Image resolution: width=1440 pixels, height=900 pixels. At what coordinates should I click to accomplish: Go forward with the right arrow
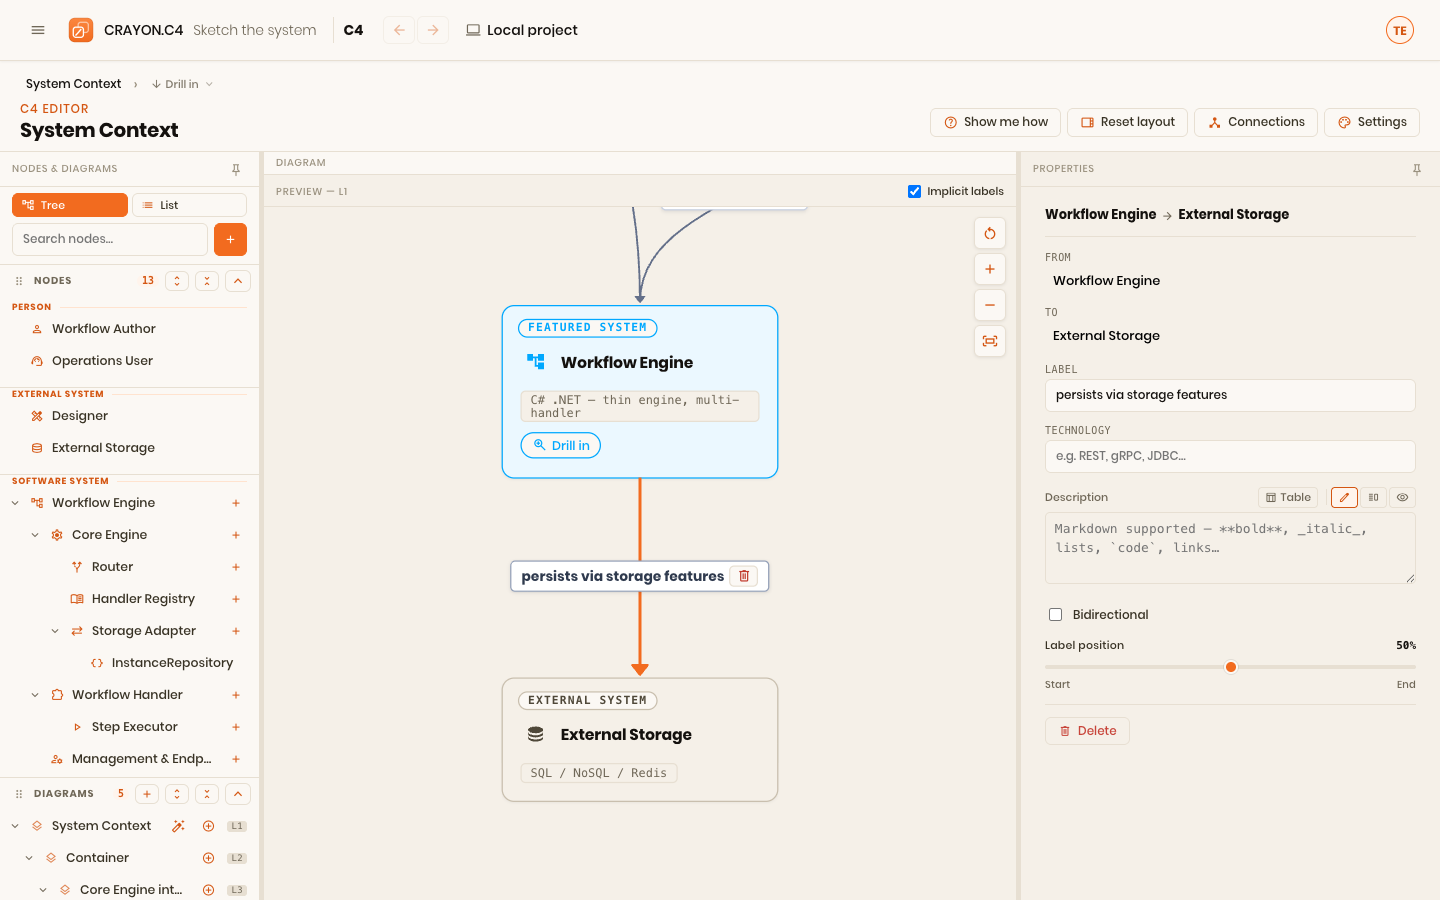click(x=433, y=30)
